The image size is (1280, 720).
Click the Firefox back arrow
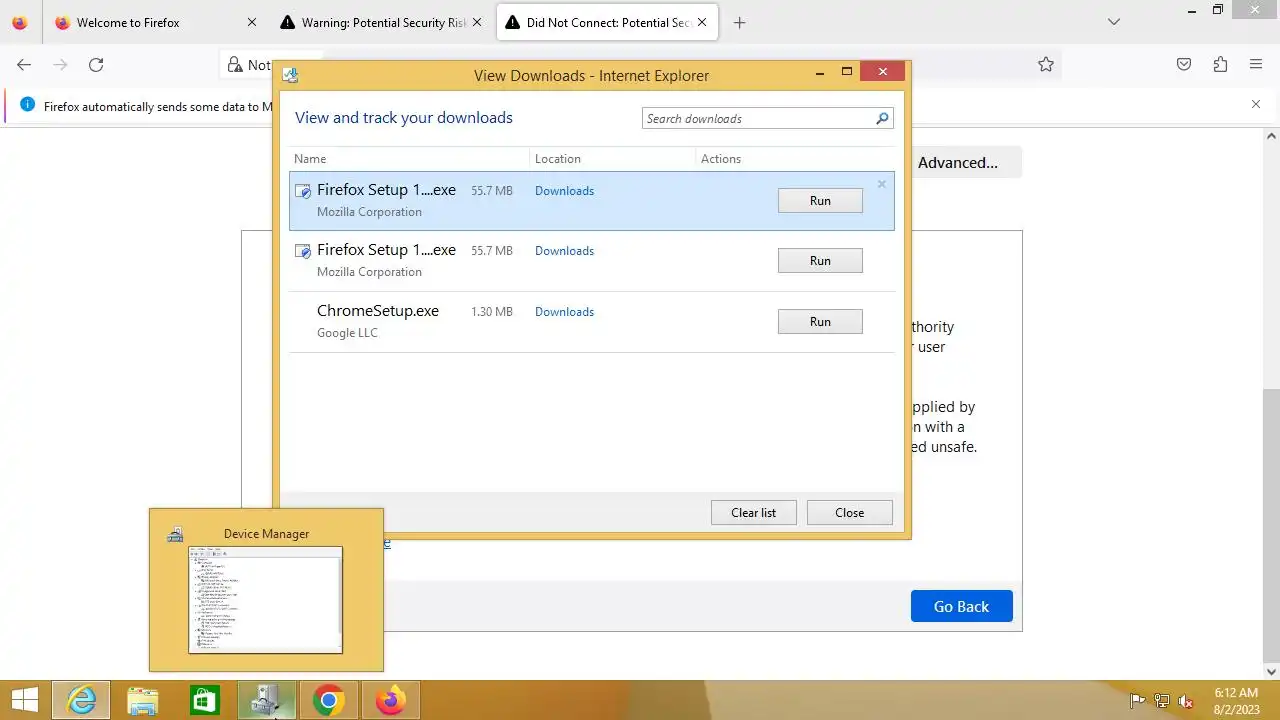[24, 64]
